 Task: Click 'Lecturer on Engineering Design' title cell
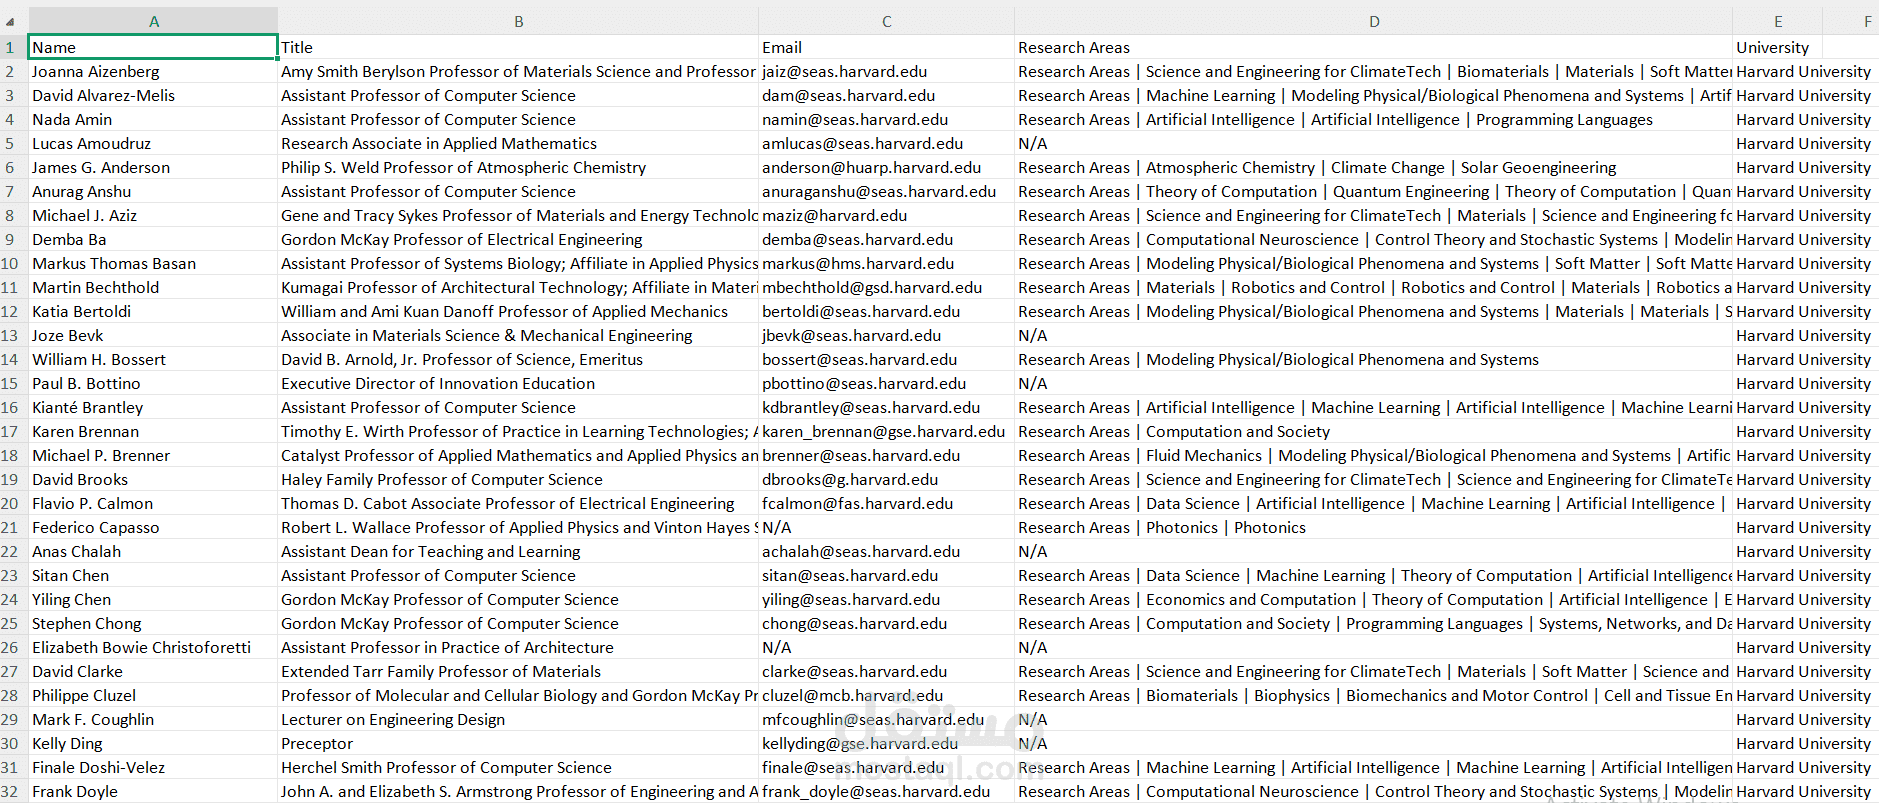click(x=518, y=719)
